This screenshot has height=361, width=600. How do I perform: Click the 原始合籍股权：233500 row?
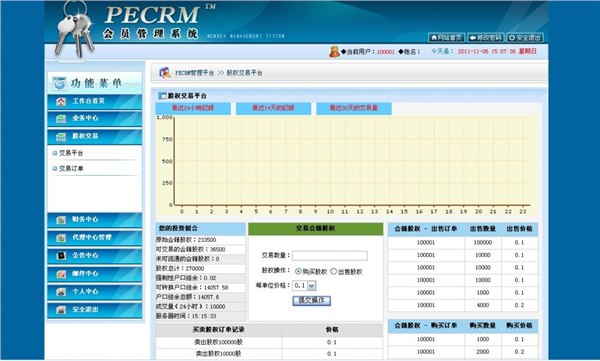[201, 240]
